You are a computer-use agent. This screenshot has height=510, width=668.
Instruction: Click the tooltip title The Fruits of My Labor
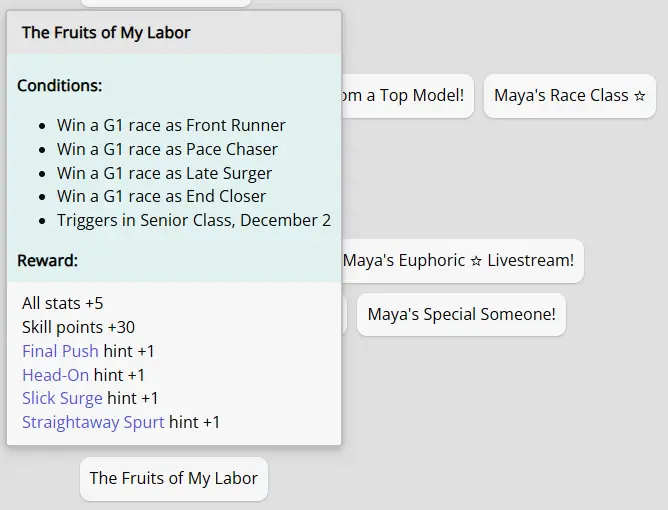(x=106, y=33)
